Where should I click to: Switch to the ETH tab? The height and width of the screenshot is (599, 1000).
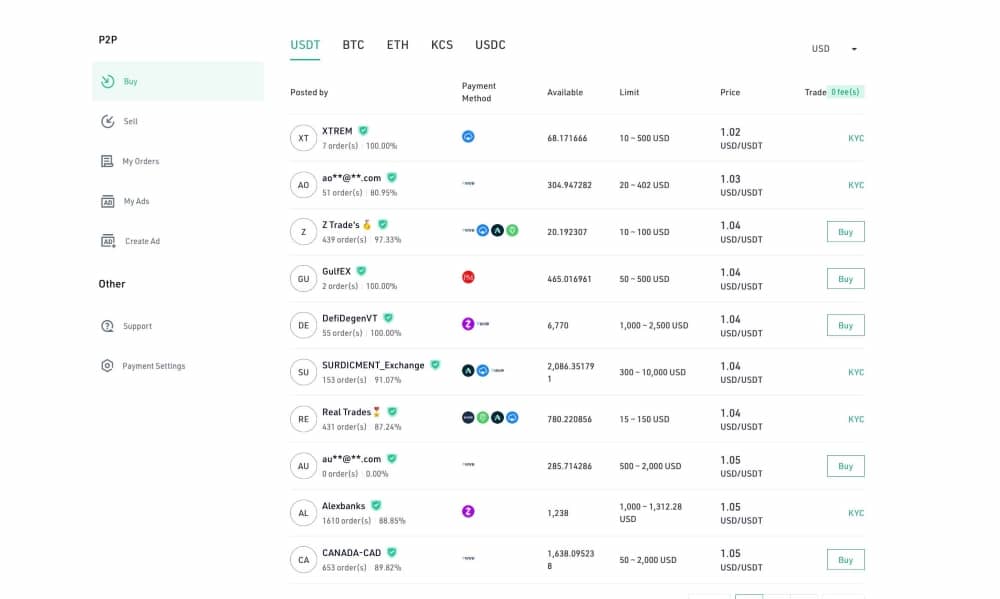[x=397, y=45]
